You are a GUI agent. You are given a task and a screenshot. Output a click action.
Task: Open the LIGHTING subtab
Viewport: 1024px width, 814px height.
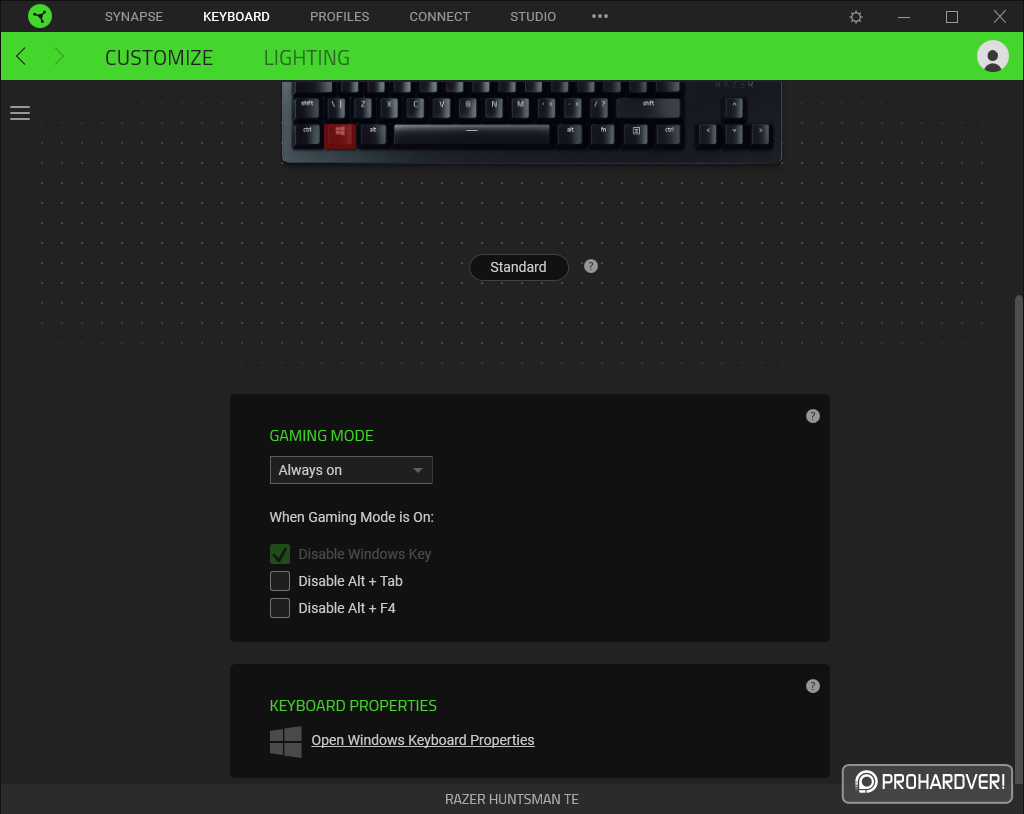coord(307,57)
